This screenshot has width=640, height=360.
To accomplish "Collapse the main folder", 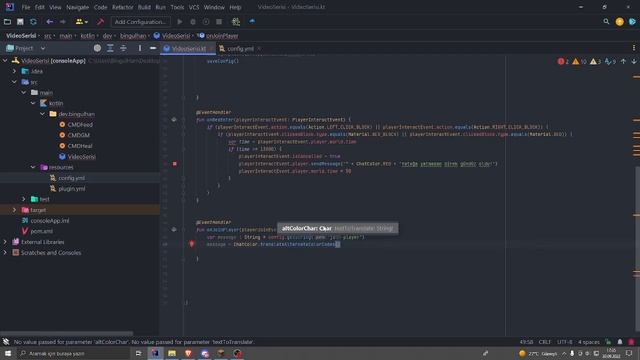I will [x=24, y=93].
